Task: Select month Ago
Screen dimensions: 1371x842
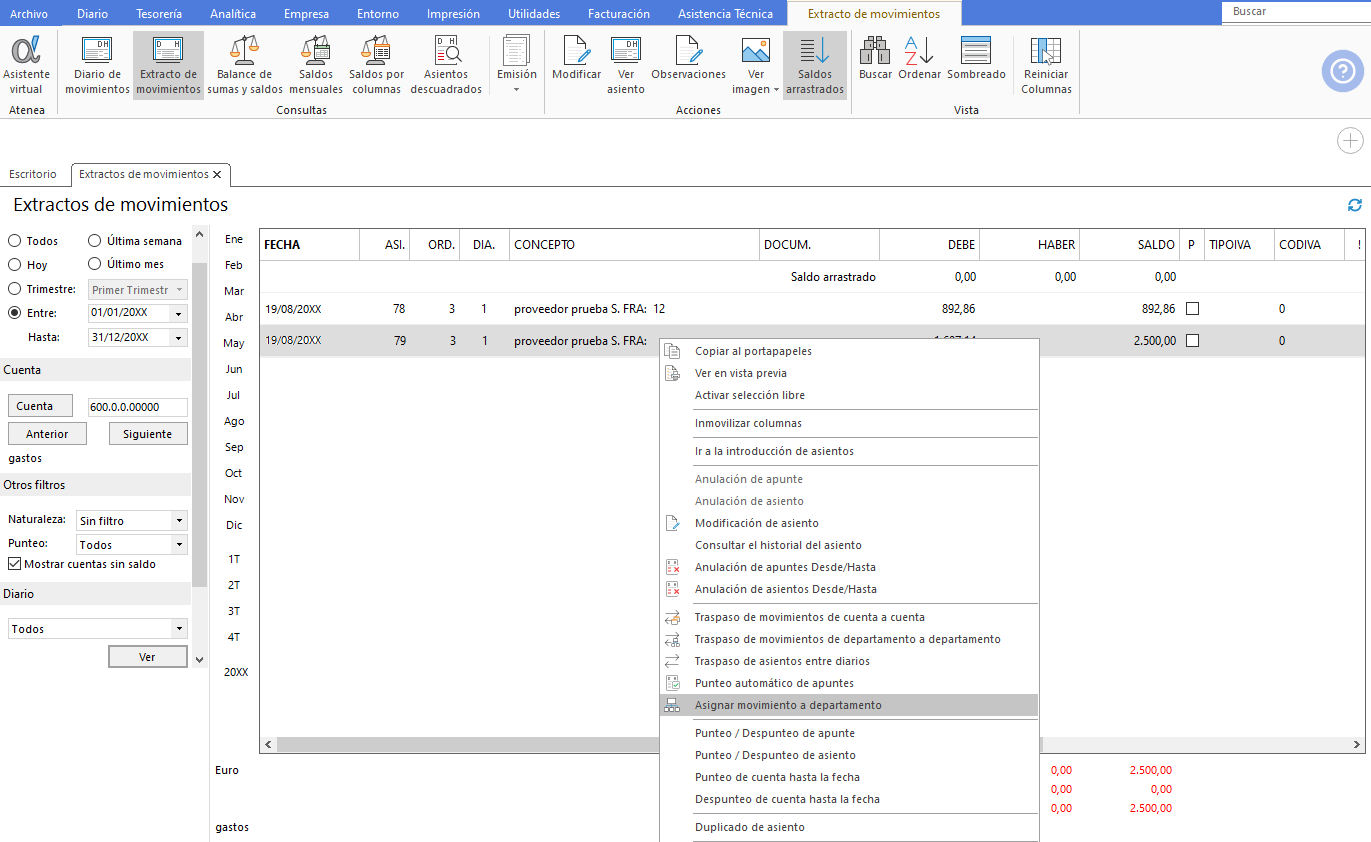Action: pos(234,421)
